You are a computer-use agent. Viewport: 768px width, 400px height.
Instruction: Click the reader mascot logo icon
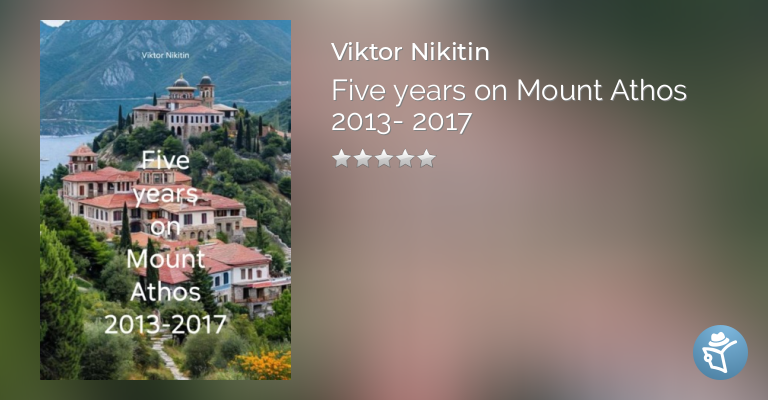[x=720, y=352]
